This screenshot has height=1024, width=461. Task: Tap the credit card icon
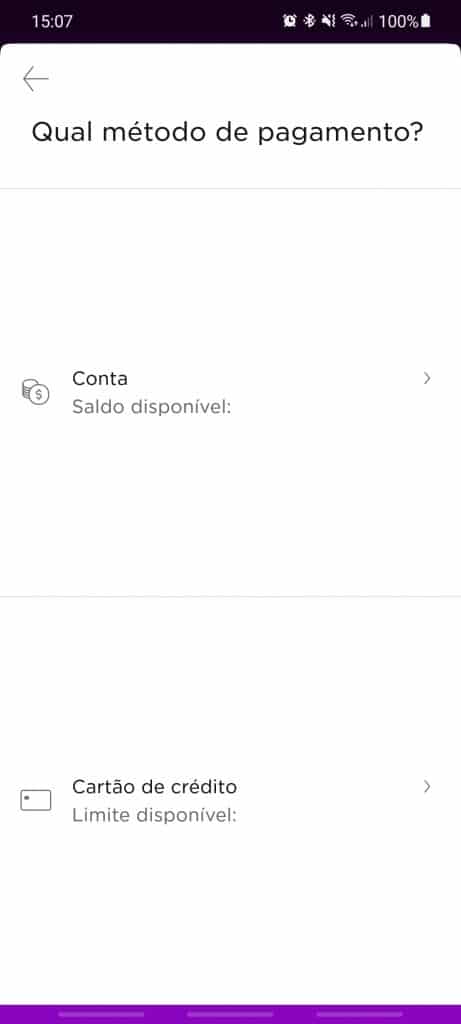click(x=35, y=800)
